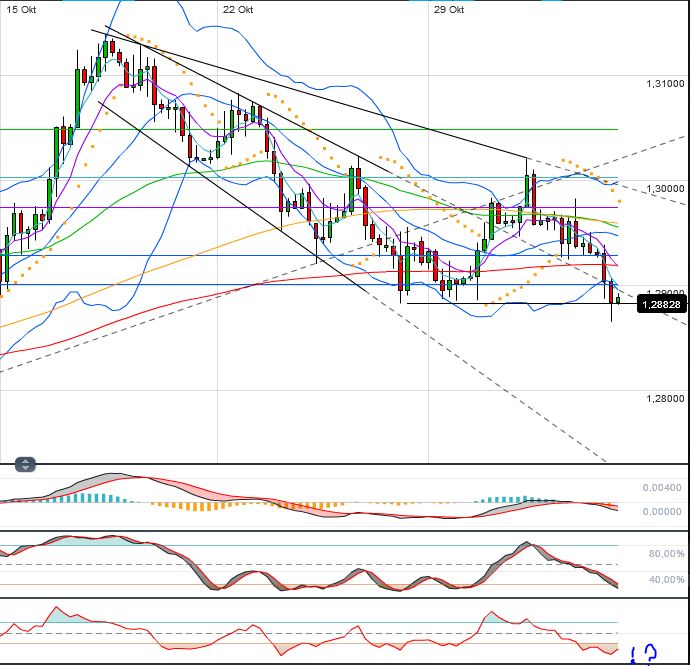The width and height of the screenshot is (690, 666).
Task: Click the 1,28000 price axis label
Action: coord(665,398)
